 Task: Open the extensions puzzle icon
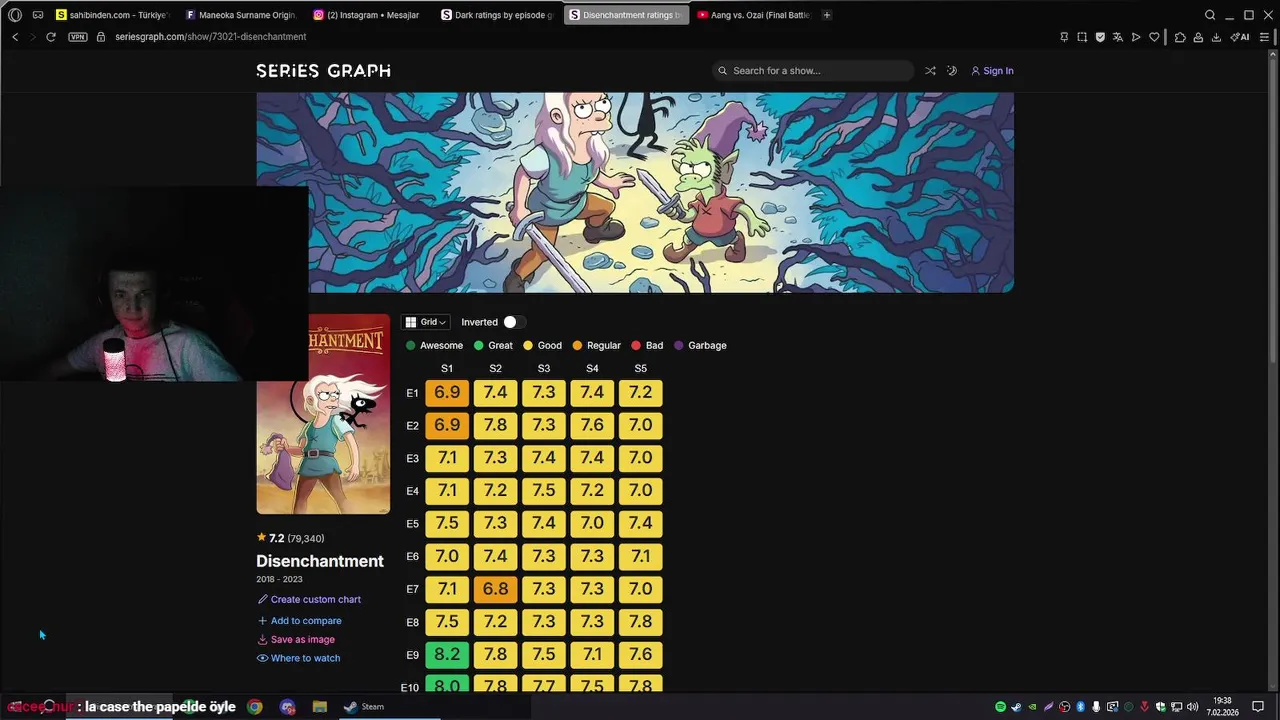[1180, 37]
